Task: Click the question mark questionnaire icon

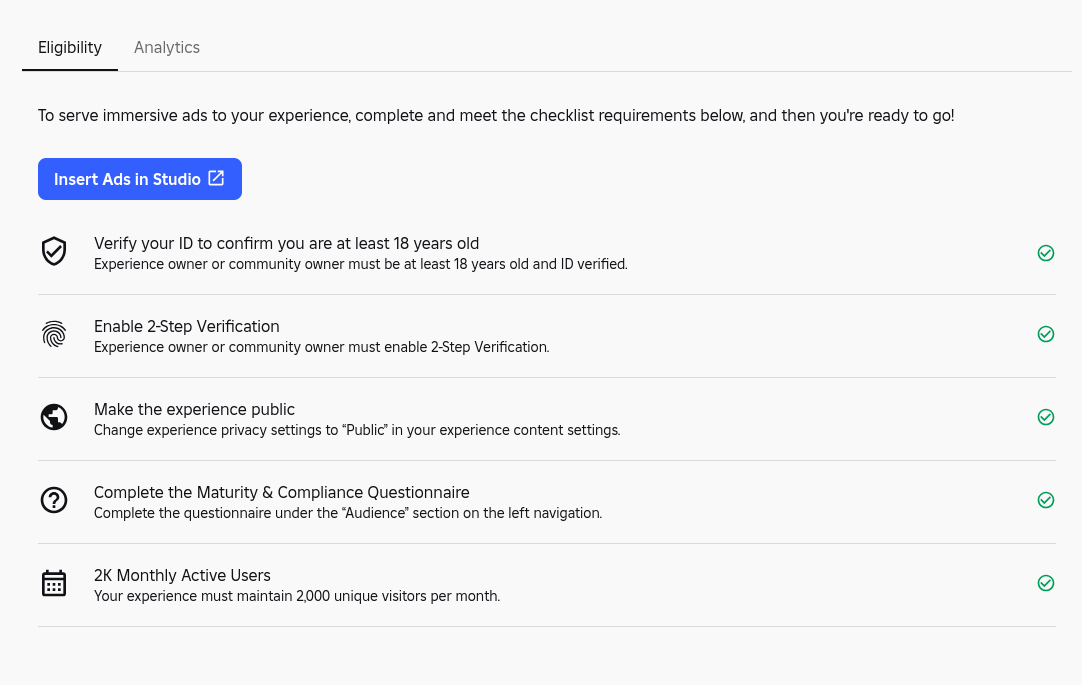Action: click(x=54, y=500)
